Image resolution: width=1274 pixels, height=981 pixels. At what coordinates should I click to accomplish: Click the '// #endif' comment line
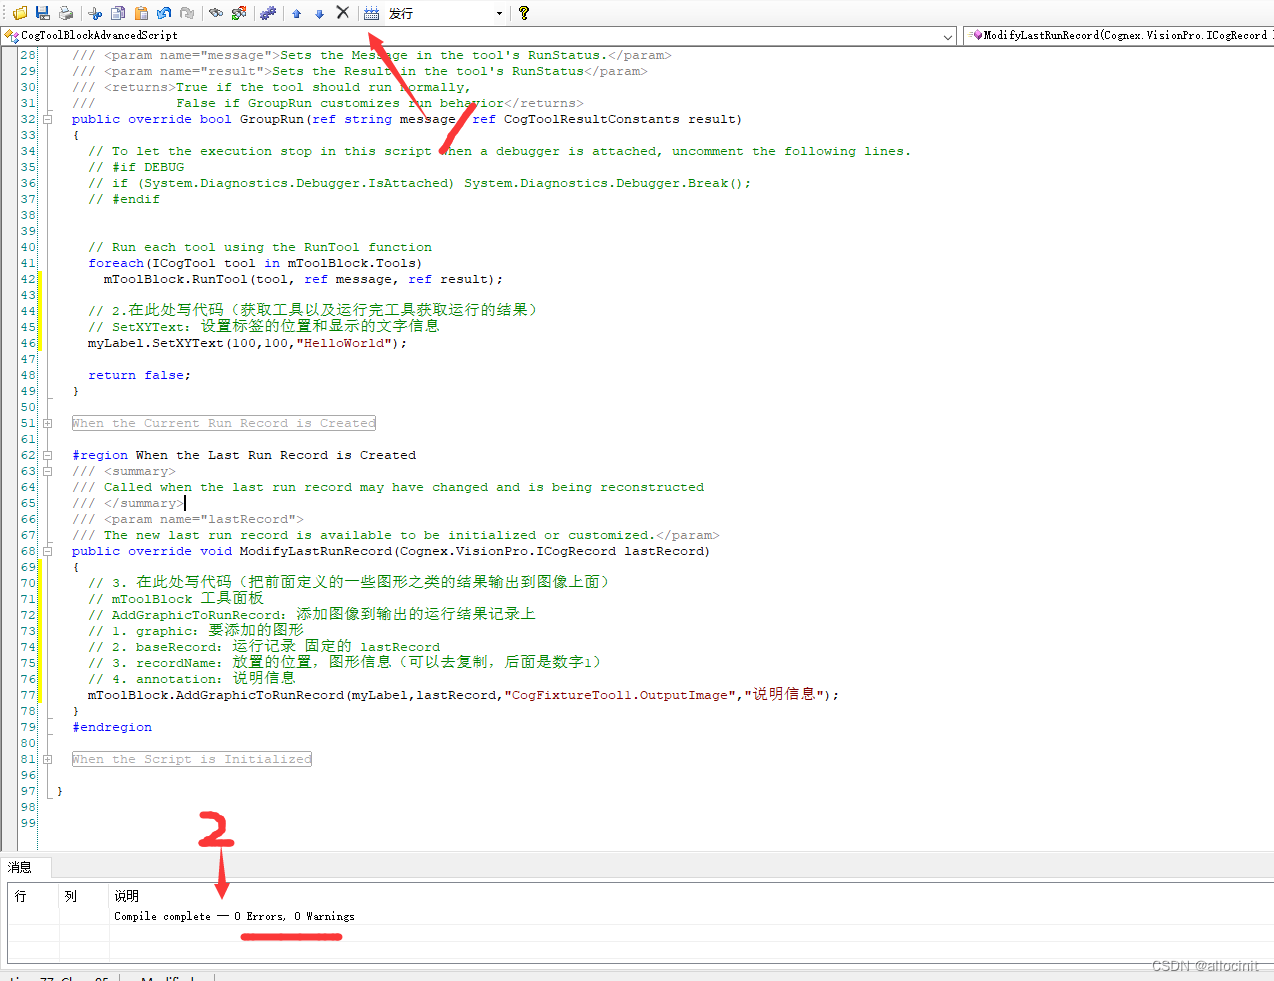click(x=124, y=199)
